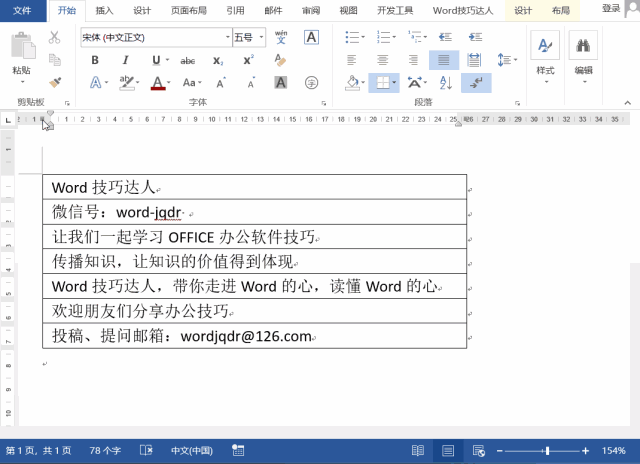
Task: Open Paragraph dialog launcher
Action: coord(517,103)
